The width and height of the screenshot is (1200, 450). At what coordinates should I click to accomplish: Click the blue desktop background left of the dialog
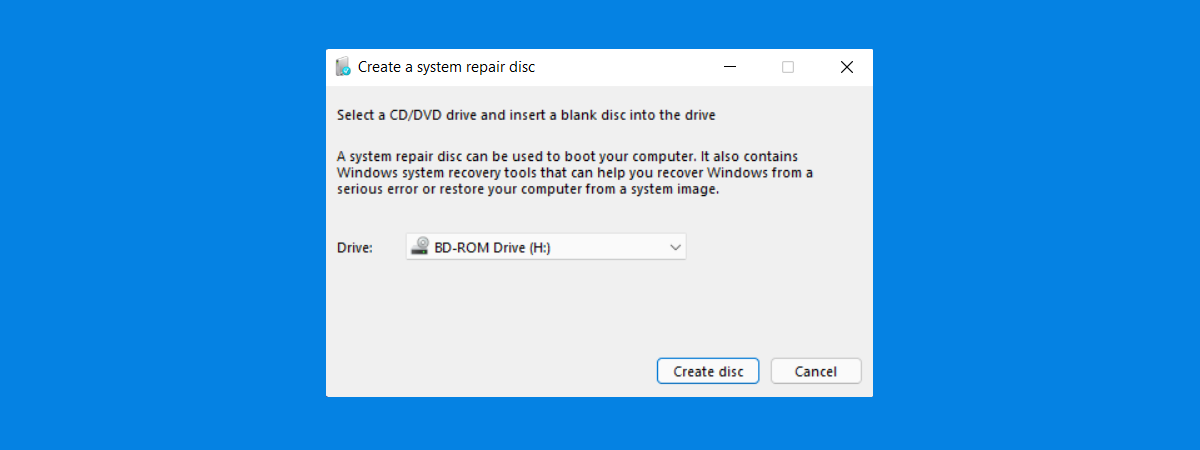click(x=160, y=225)
